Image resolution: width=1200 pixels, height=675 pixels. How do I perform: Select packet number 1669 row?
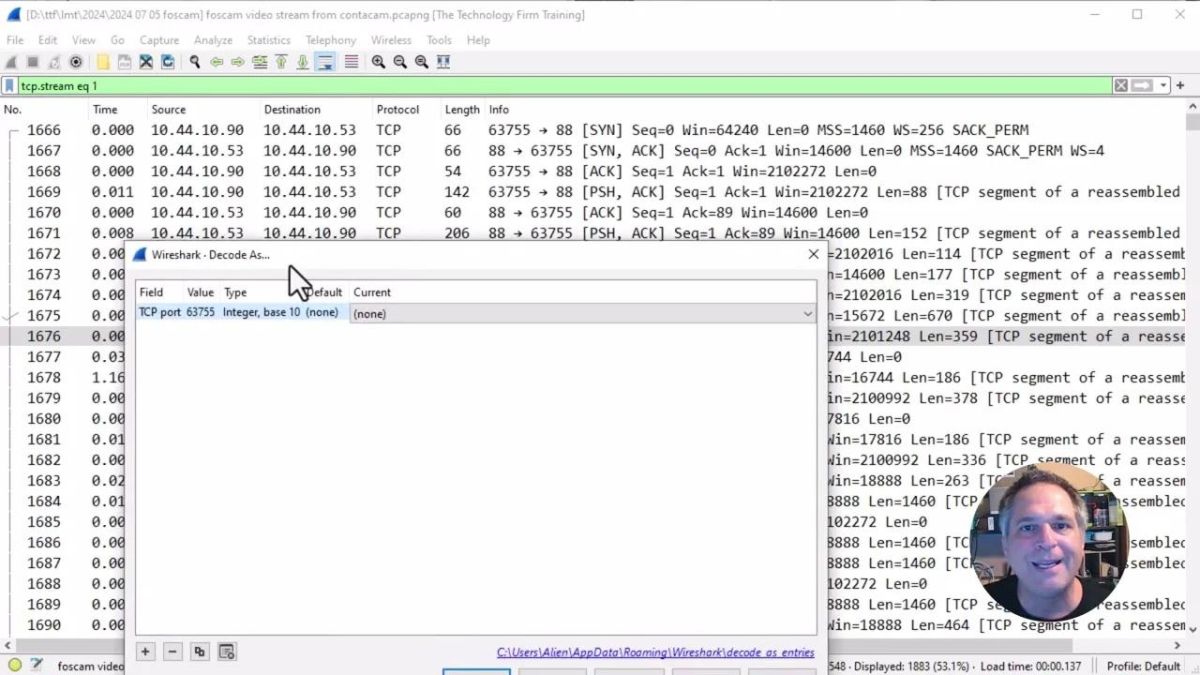point(592,192)
